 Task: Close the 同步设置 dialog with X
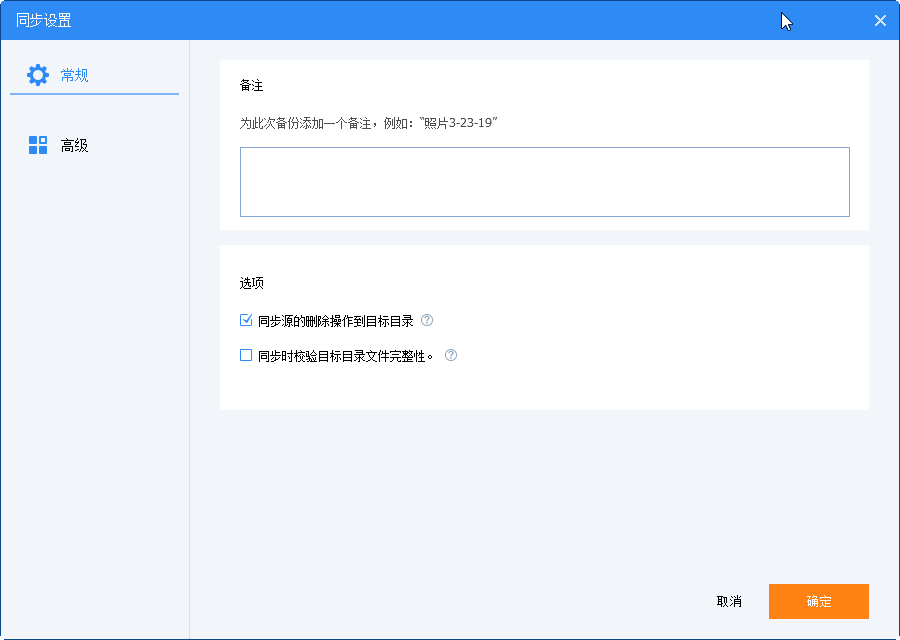tap(880, 20)
